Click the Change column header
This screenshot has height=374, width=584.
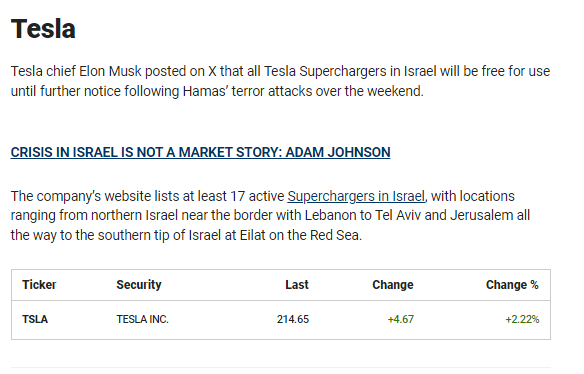tap(393, 285)
